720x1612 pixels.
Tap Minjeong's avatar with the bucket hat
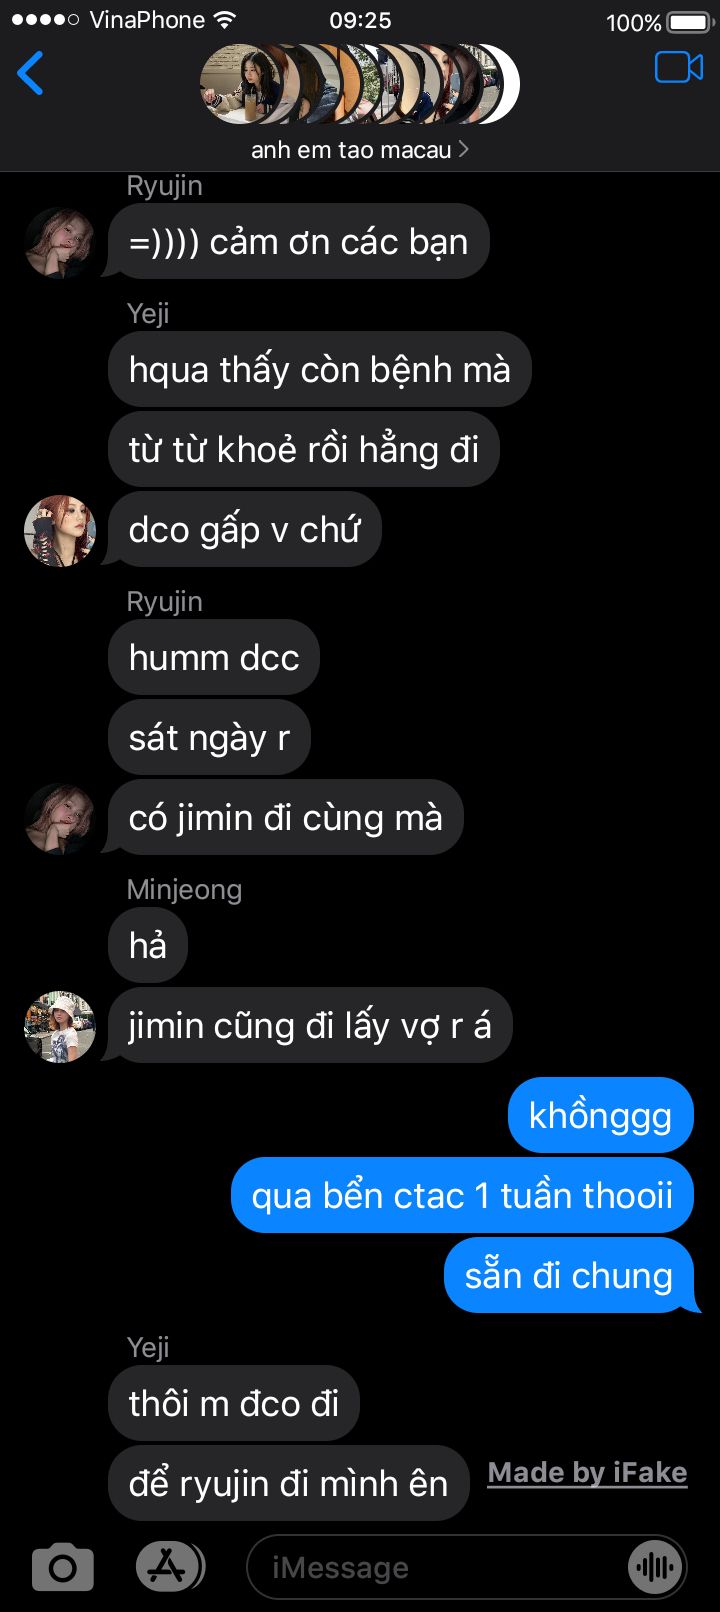[60, 1027]
